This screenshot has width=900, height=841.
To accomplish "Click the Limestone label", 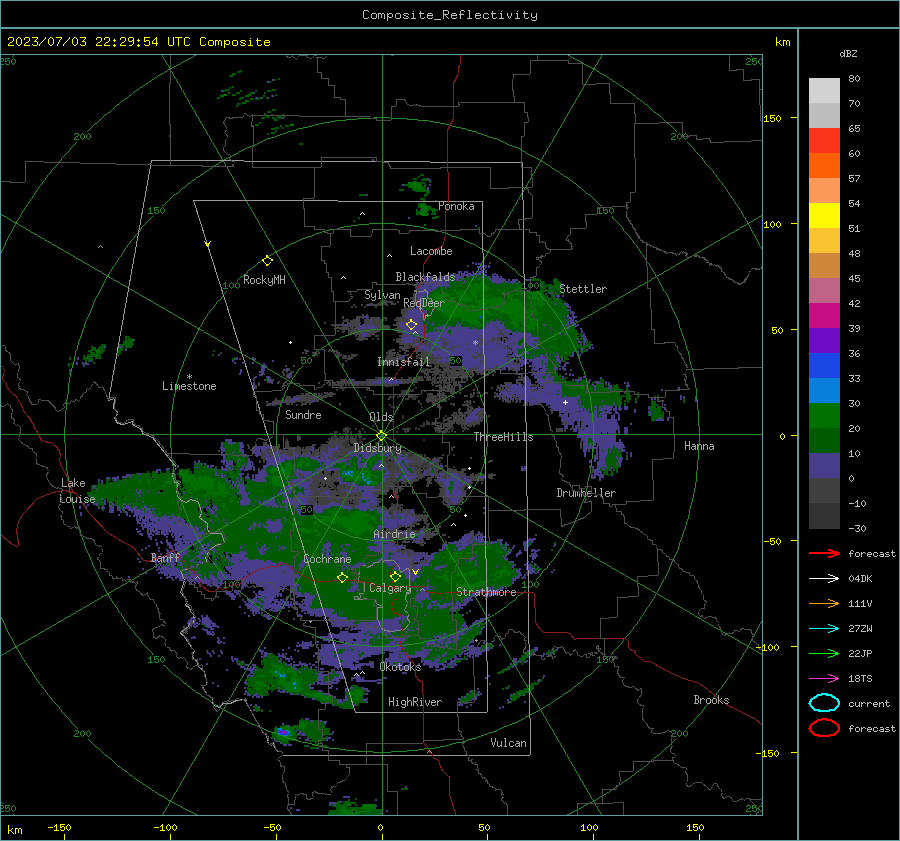I will [189, 386].
